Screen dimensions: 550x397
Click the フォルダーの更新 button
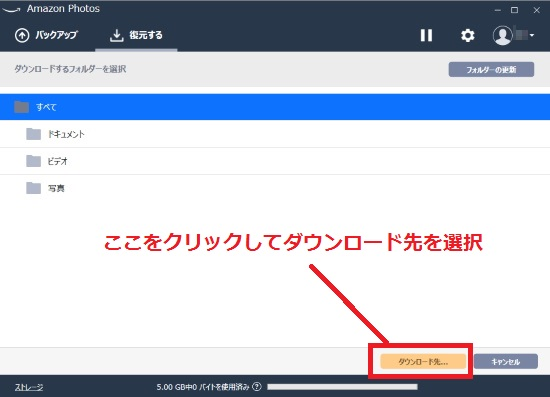[491, 69]
